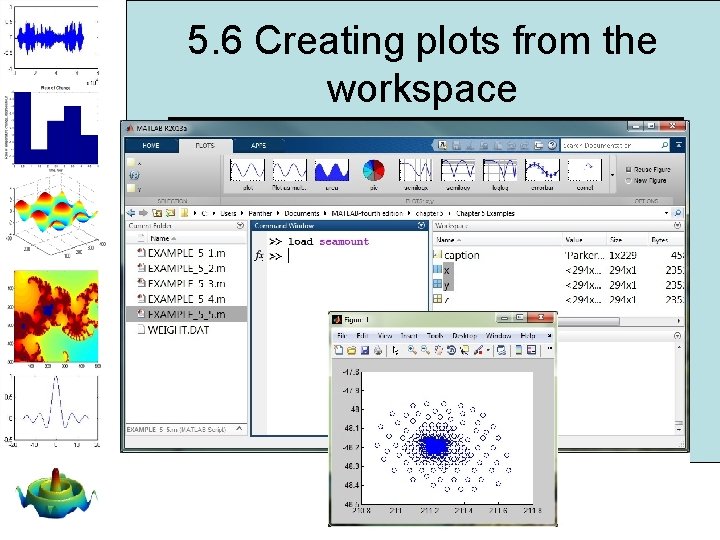This screenshot has width=720, height=540.
Task: Click Users in the folder path
Action: coord(228,213)
